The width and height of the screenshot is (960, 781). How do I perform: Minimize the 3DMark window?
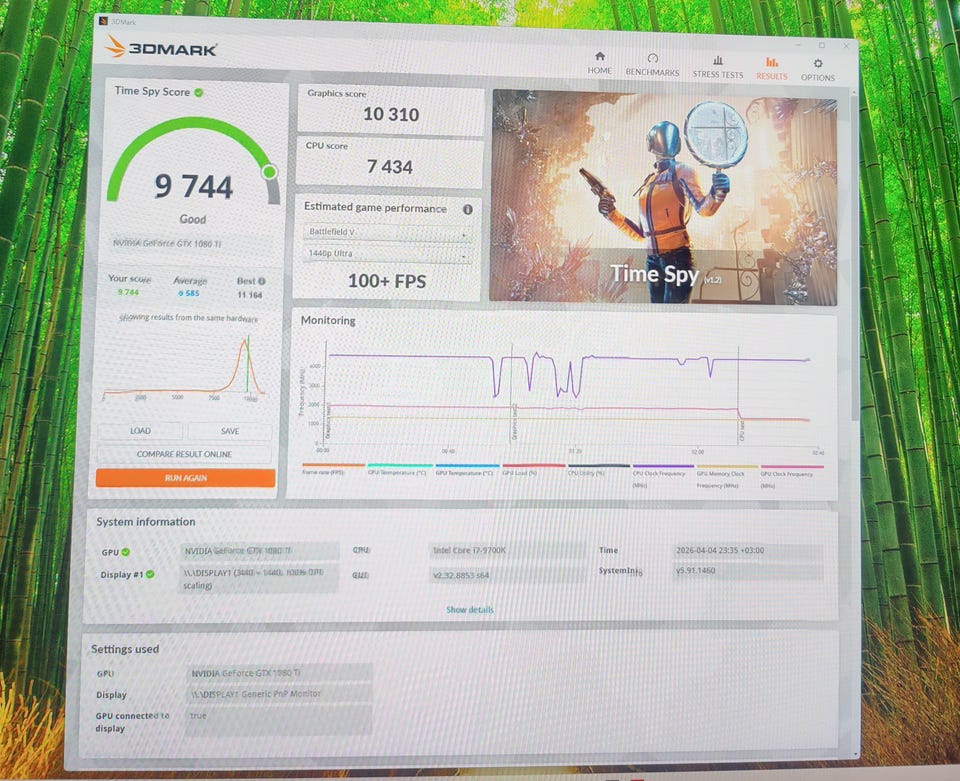[x=799, y=44]
